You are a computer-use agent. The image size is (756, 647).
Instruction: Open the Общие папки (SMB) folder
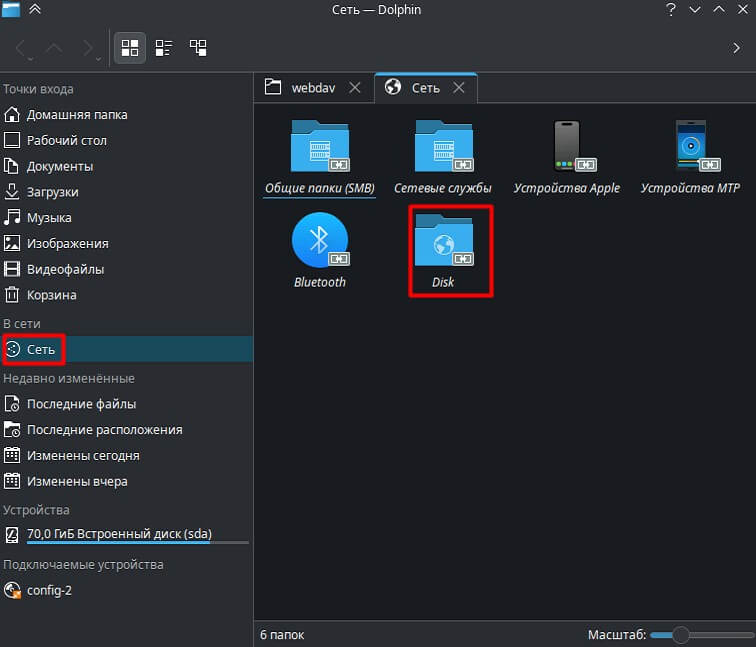[320, 158]
